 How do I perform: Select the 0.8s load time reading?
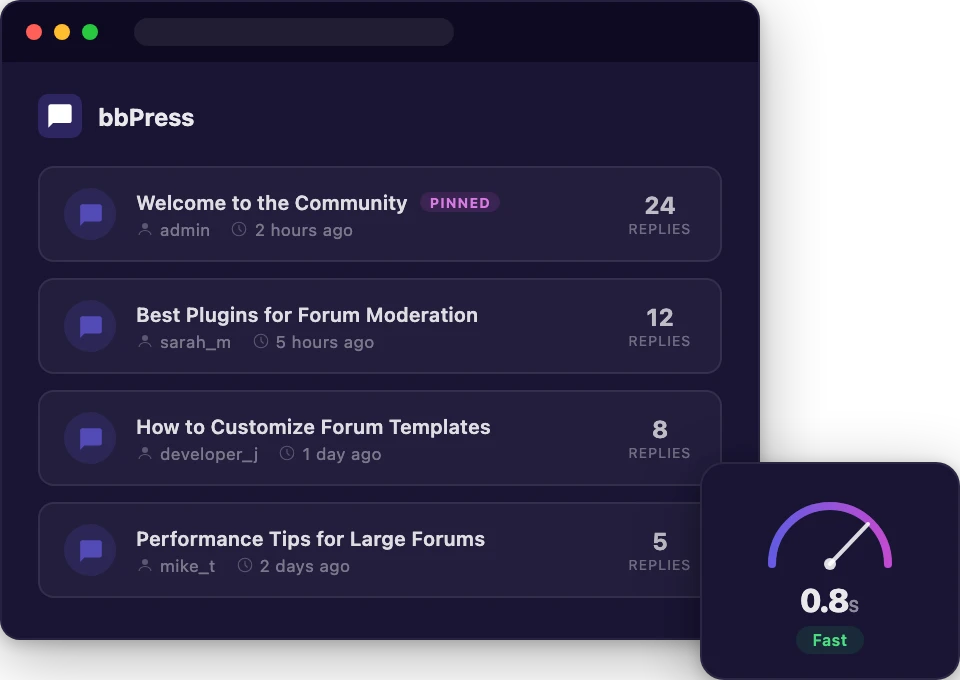tap(828, 601)
